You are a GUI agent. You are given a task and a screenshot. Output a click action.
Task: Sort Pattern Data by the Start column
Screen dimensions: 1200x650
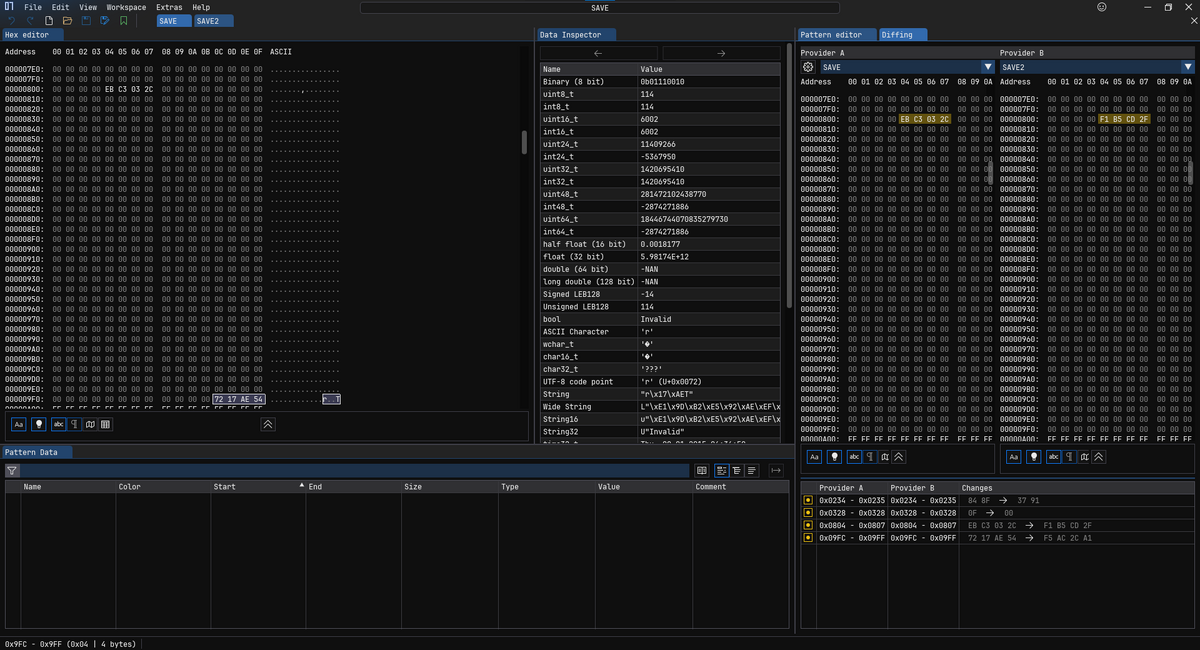point(258,487)
